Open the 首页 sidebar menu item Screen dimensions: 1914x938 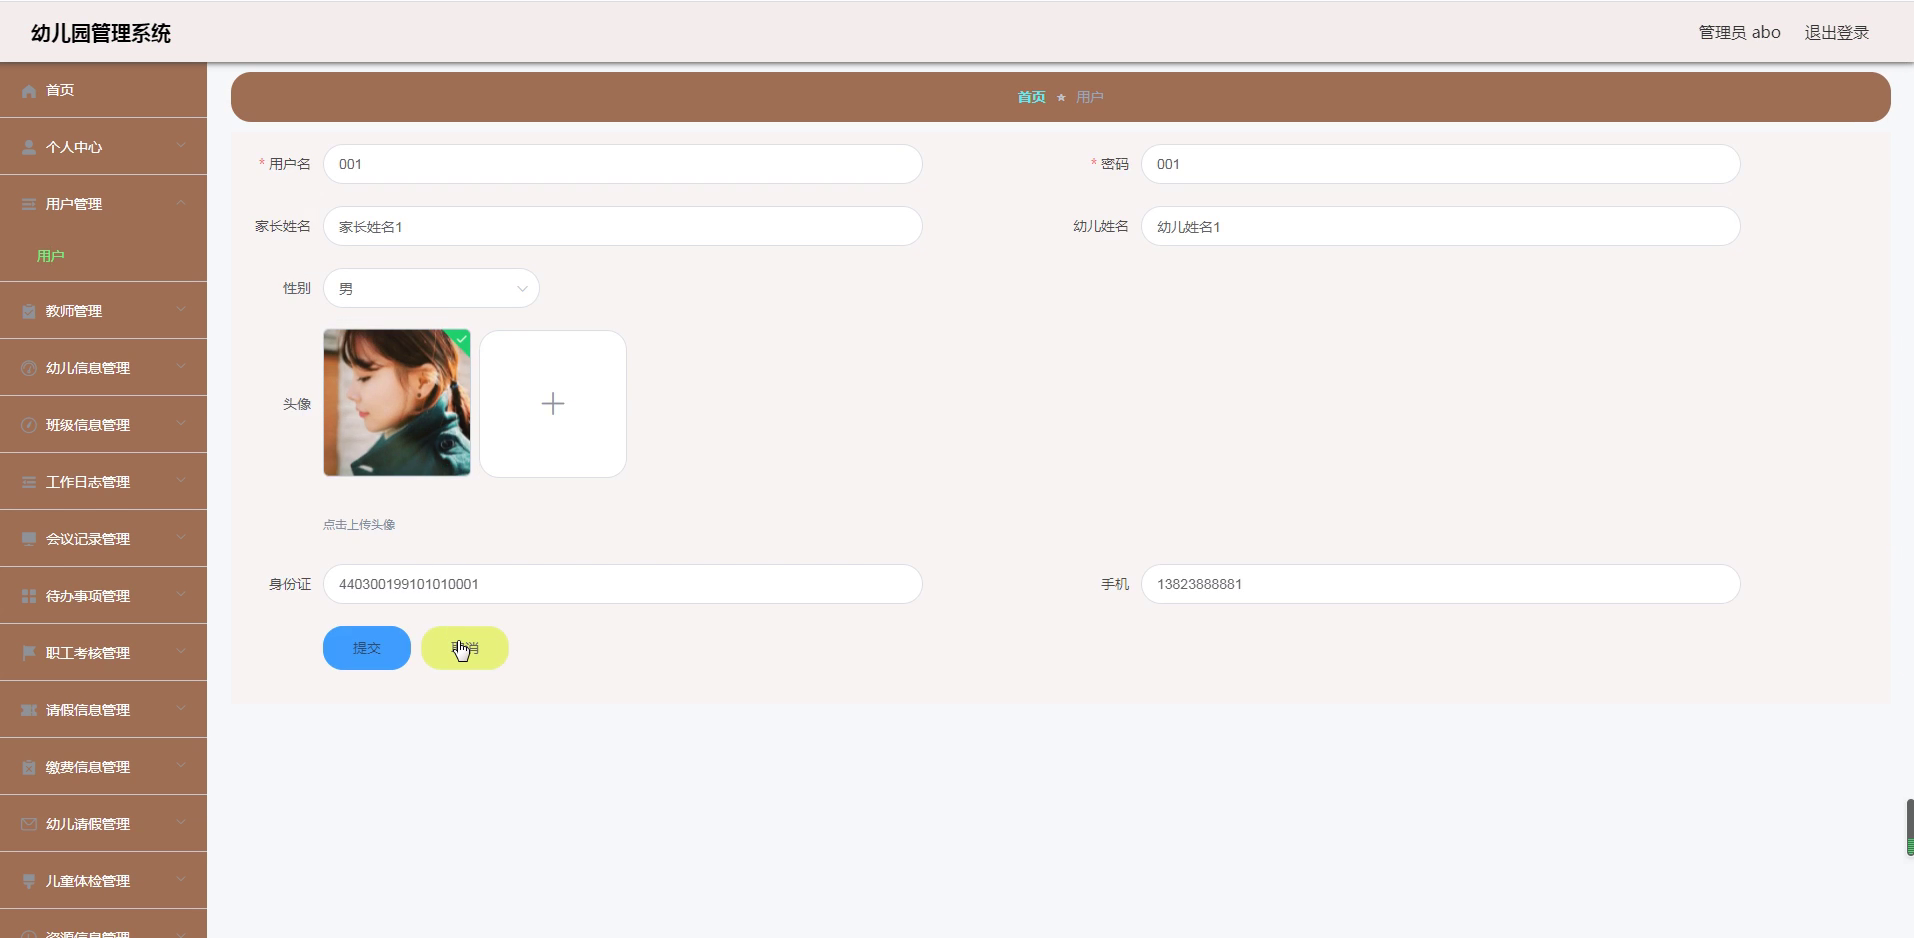click(103, 90)
